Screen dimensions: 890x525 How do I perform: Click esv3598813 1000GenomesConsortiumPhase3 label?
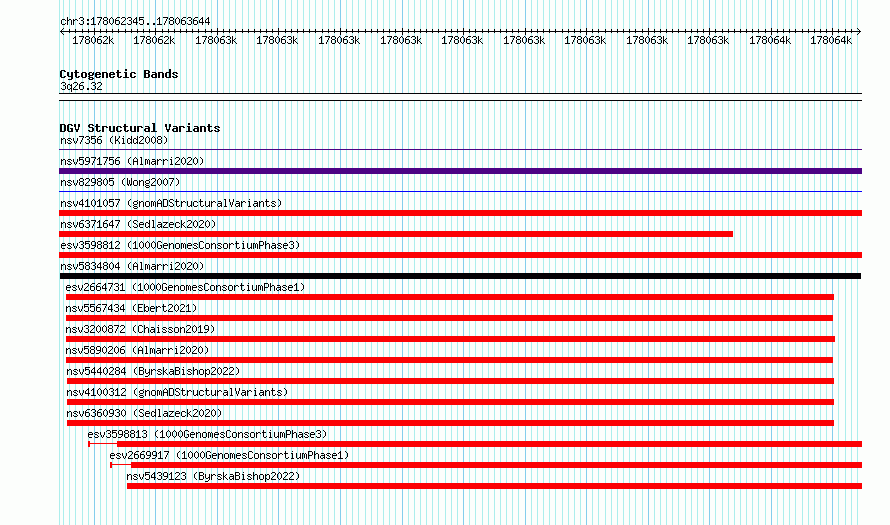coord(207,434)
